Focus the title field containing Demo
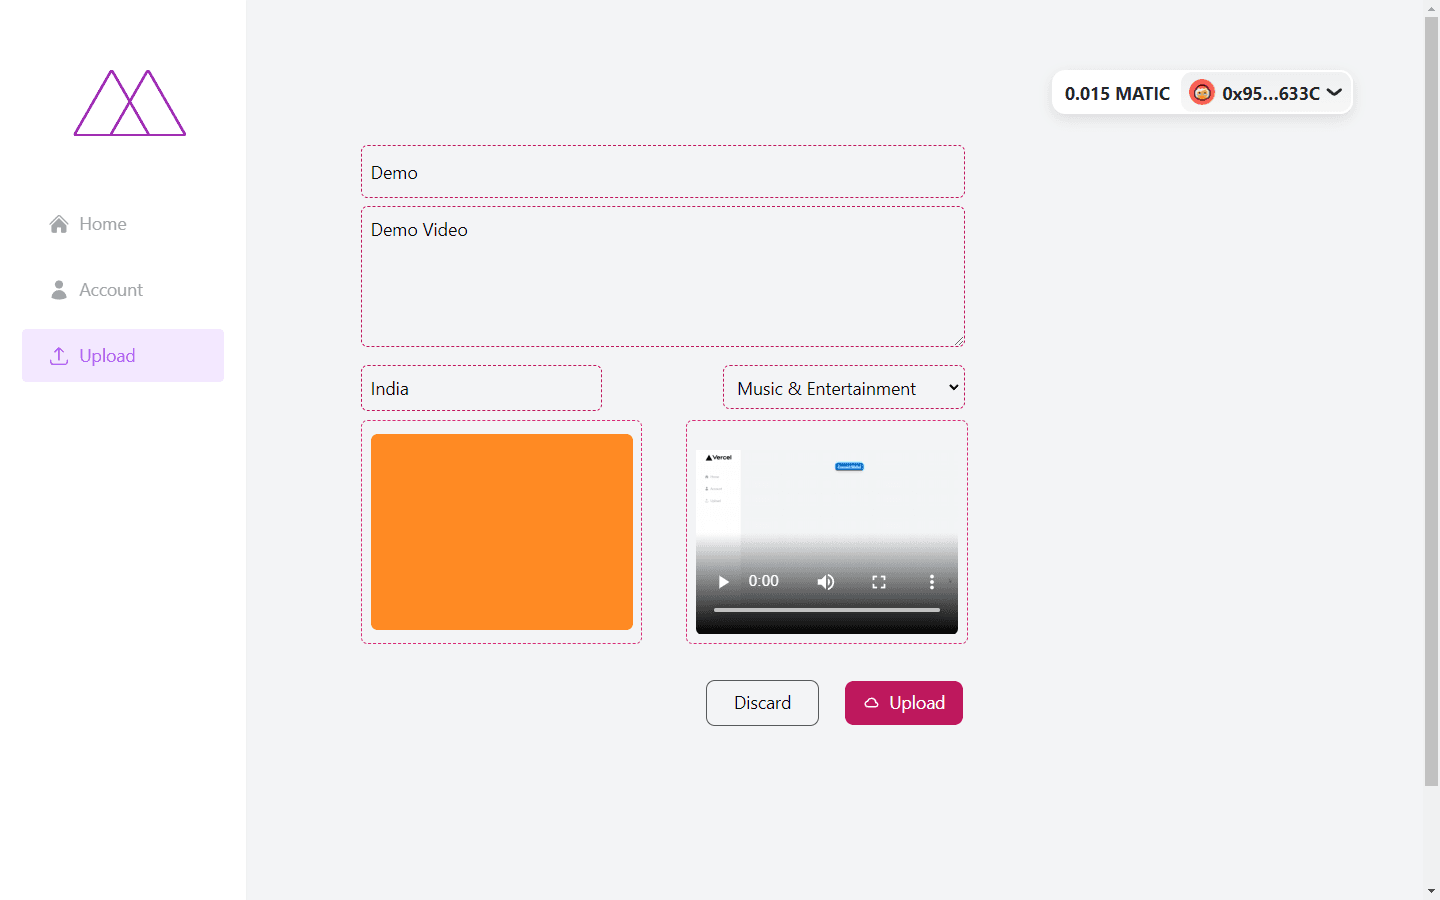Viewport: 1440px width, 900px height. pyautogui.click(x=663, y=172)
